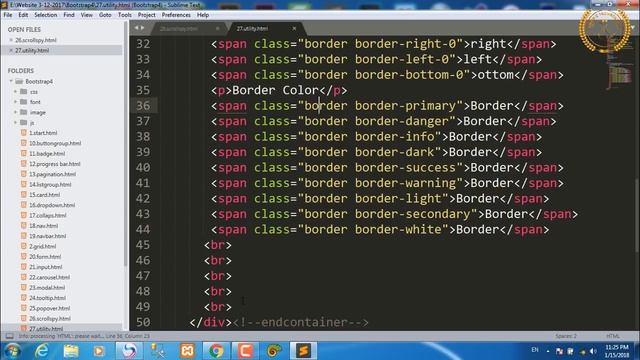The width and height of the screenshot is (640, 360).
Task: Open the View menu
Action: click(87, 15)
